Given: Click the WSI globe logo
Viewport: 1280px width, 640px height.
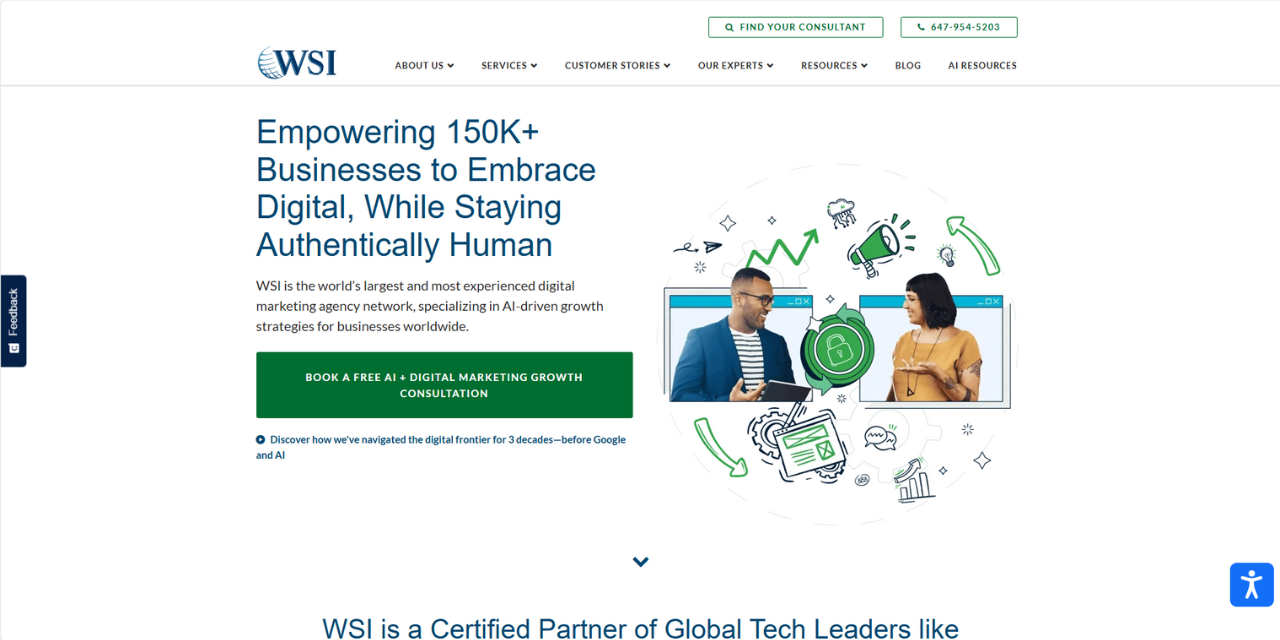Looking at the screenshot, I should [297, 63].
